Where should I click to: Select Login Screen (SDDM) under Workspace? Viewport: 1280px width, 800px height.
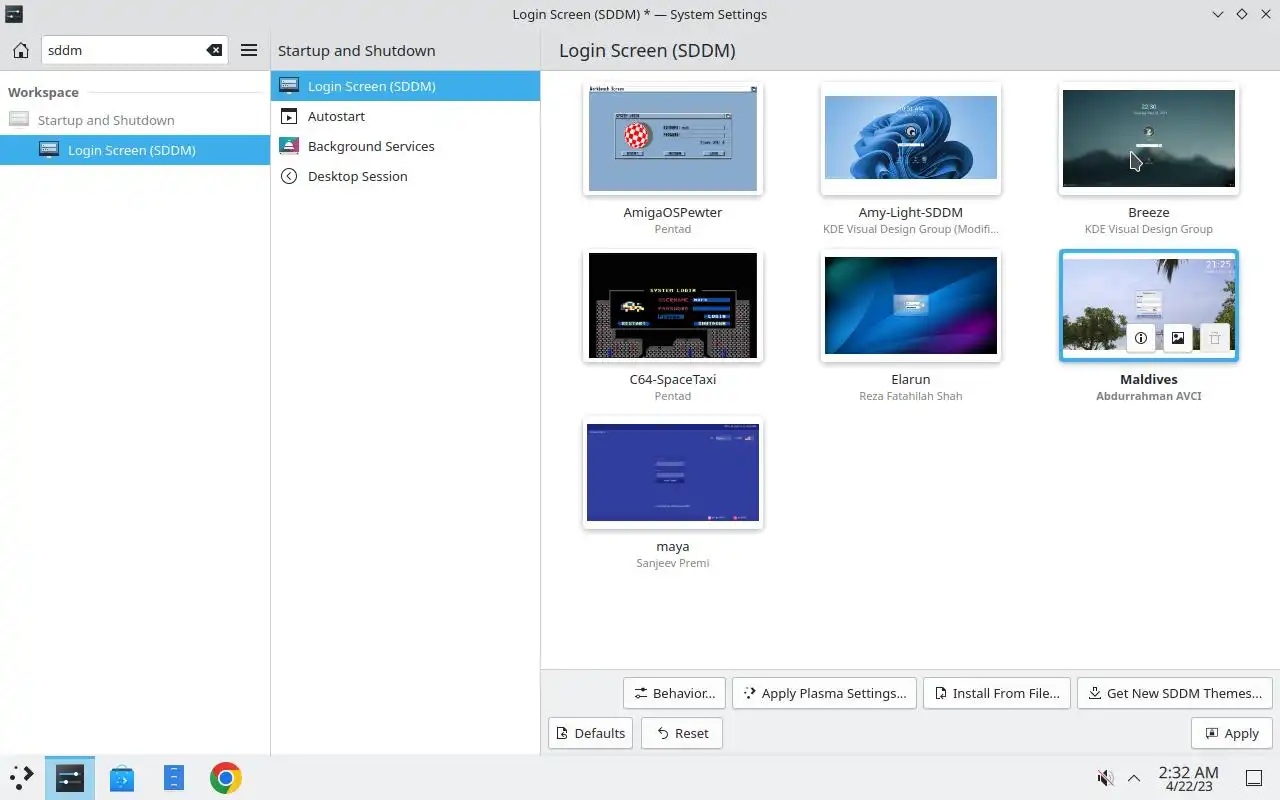[134, 150]
